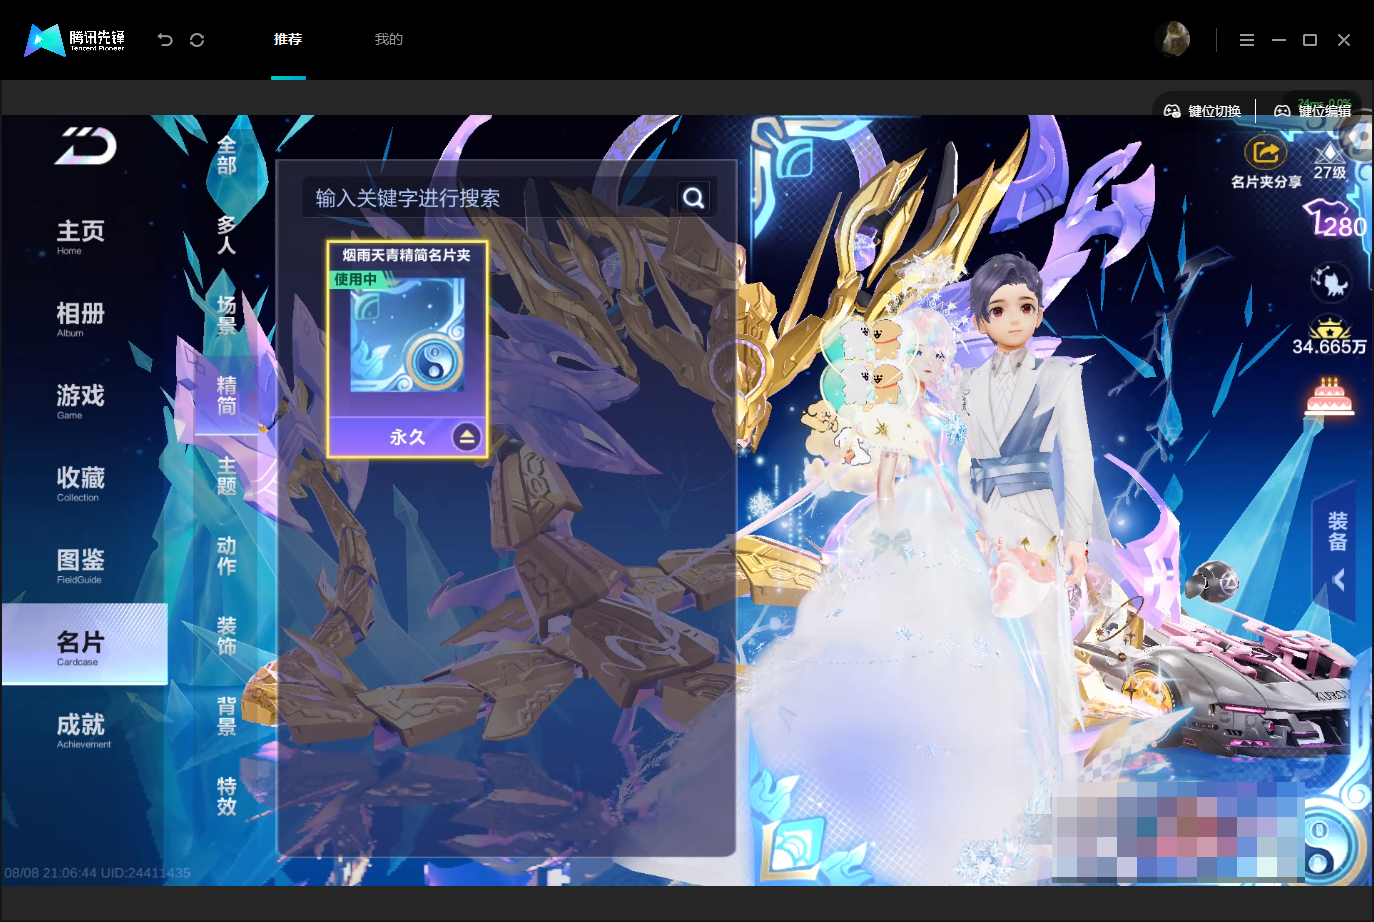Open the user avatar in the title bar

1172,39
